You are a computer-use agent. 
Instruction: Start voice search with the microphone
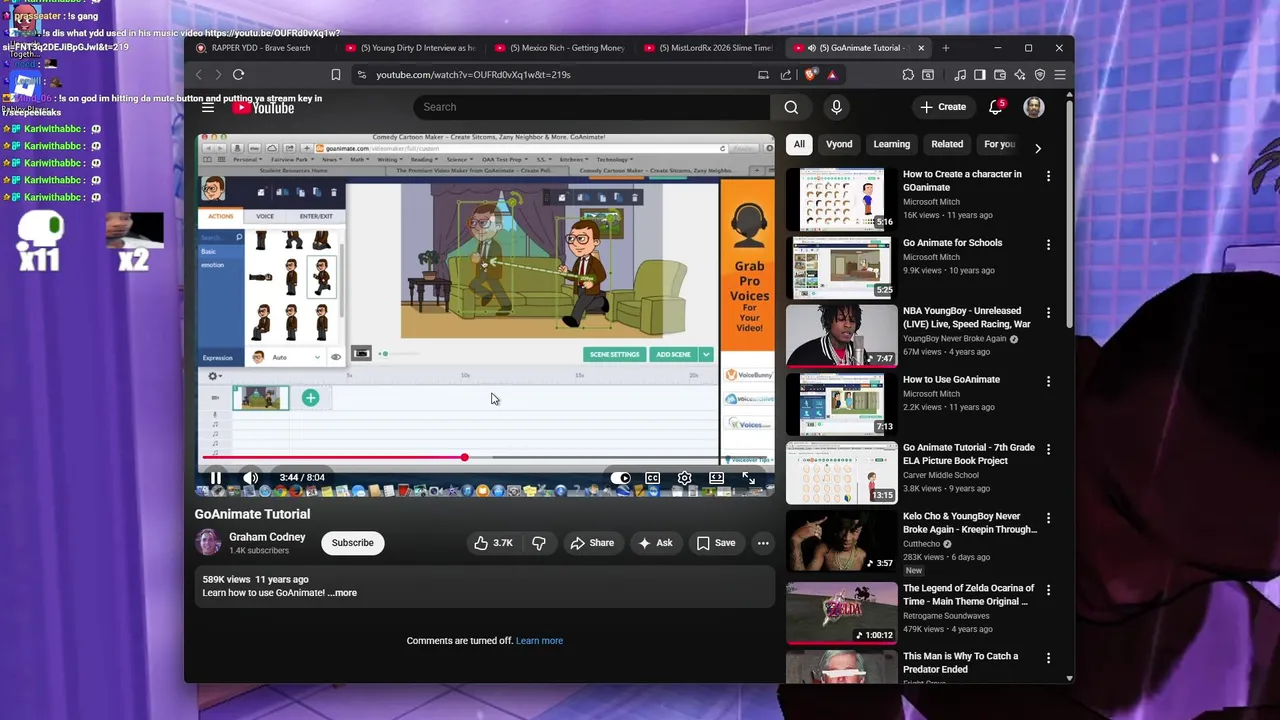click(x=836, y=107)
